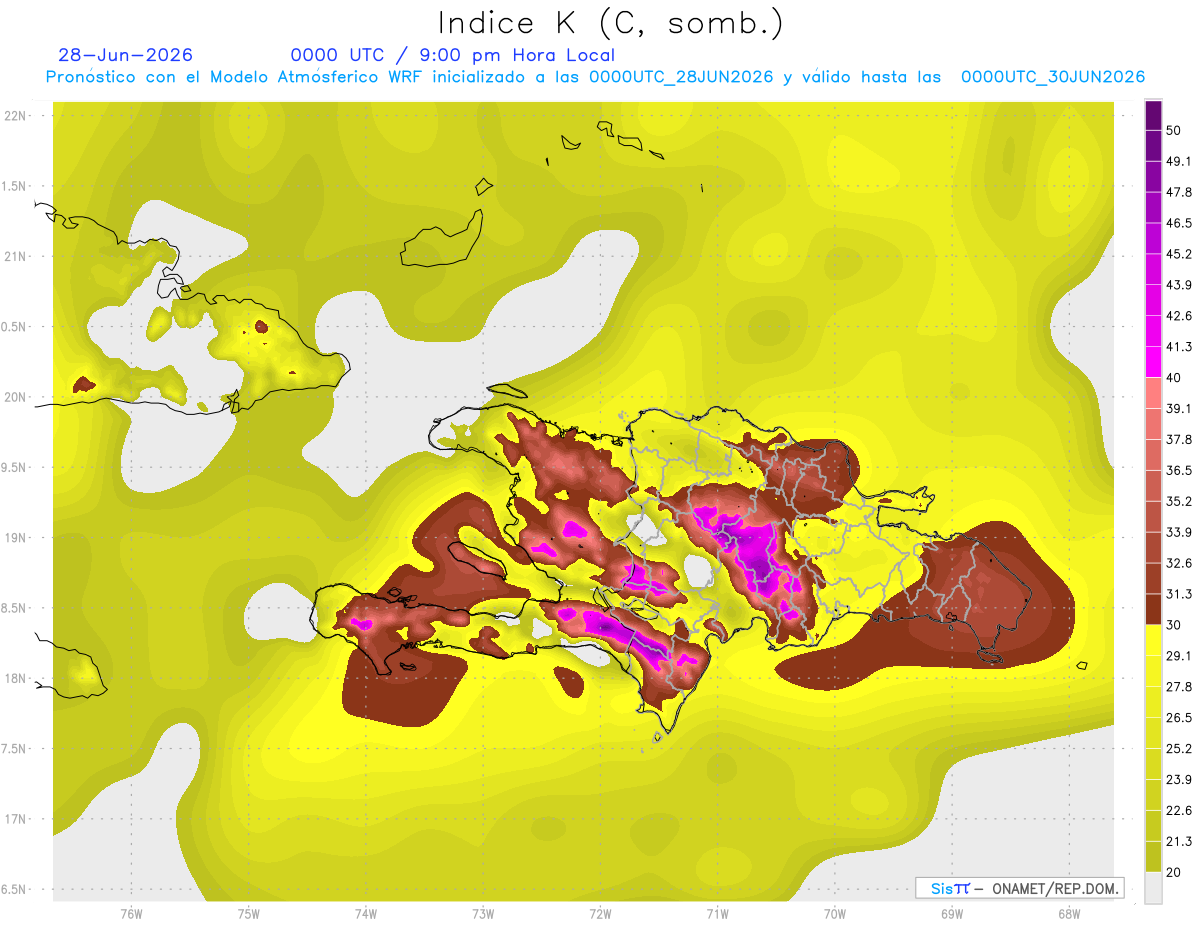
Task: Click the 'ONAMET/REP.DOM.' label
Action: pos(1055,888)
